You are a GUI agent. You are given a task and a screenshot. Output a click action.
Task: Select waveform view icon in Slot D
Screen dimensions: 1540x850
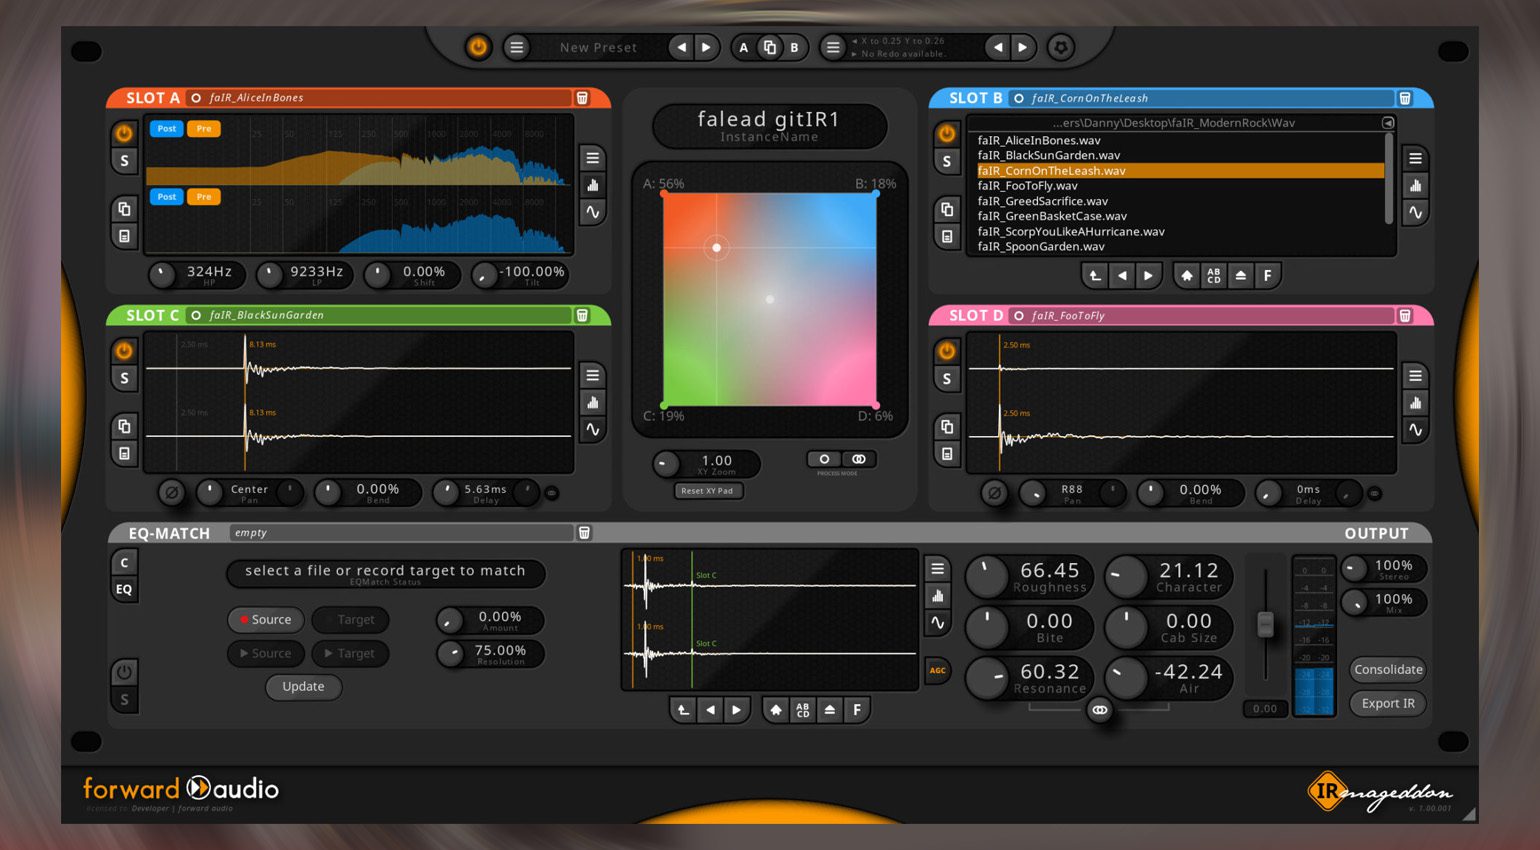click(1415, 430)
